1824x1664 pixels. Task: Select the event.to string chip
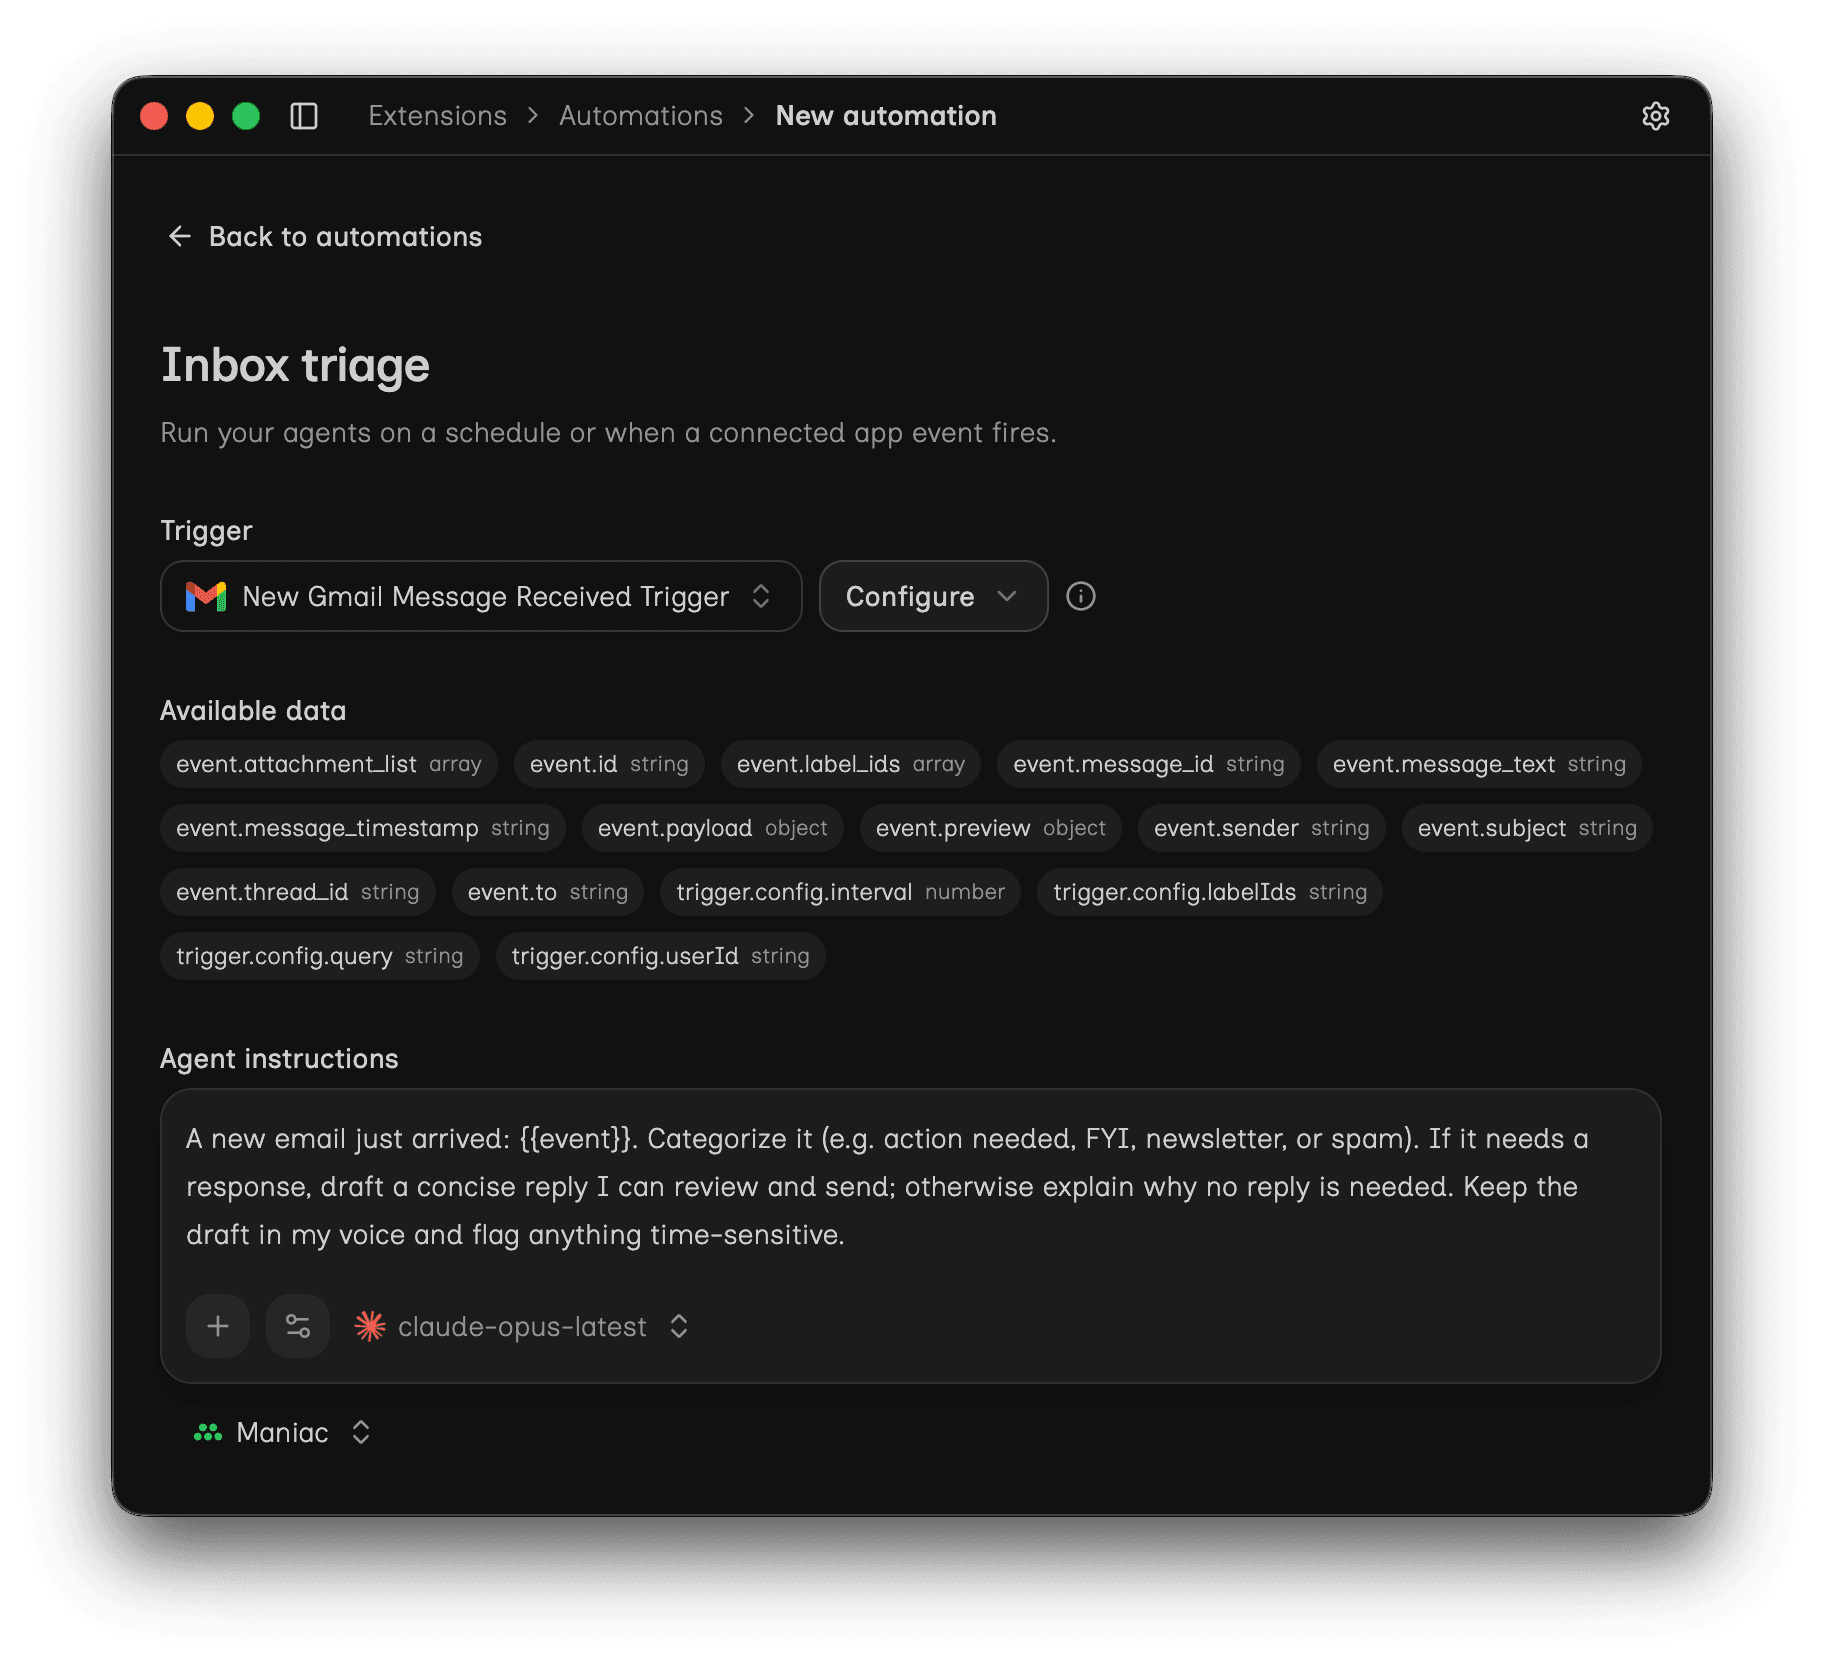click(x=548, y=892)
